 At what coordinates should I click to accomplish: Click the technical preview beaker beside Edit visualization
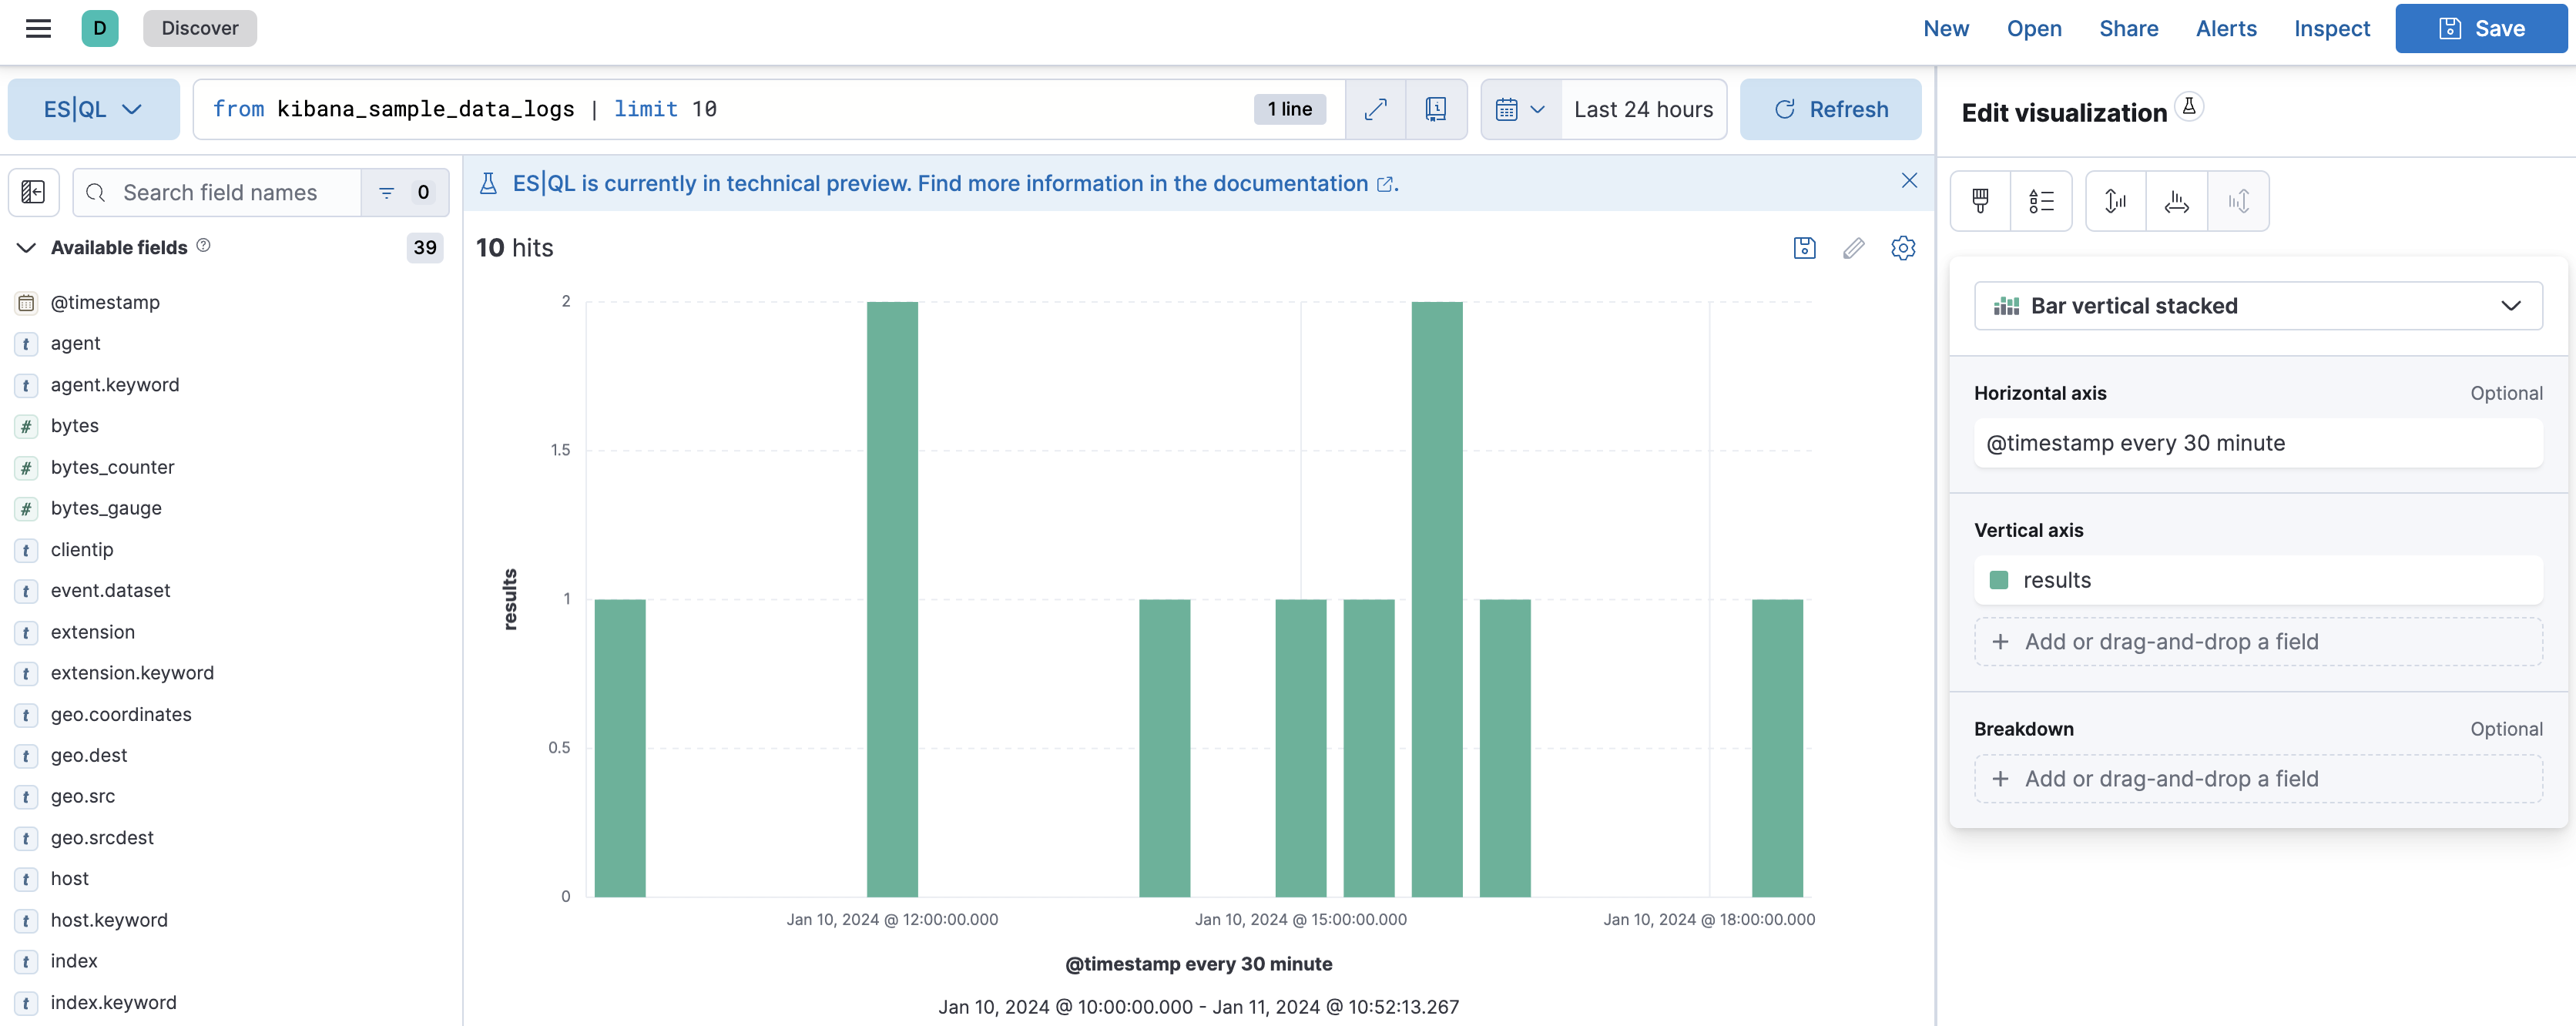2189,106
